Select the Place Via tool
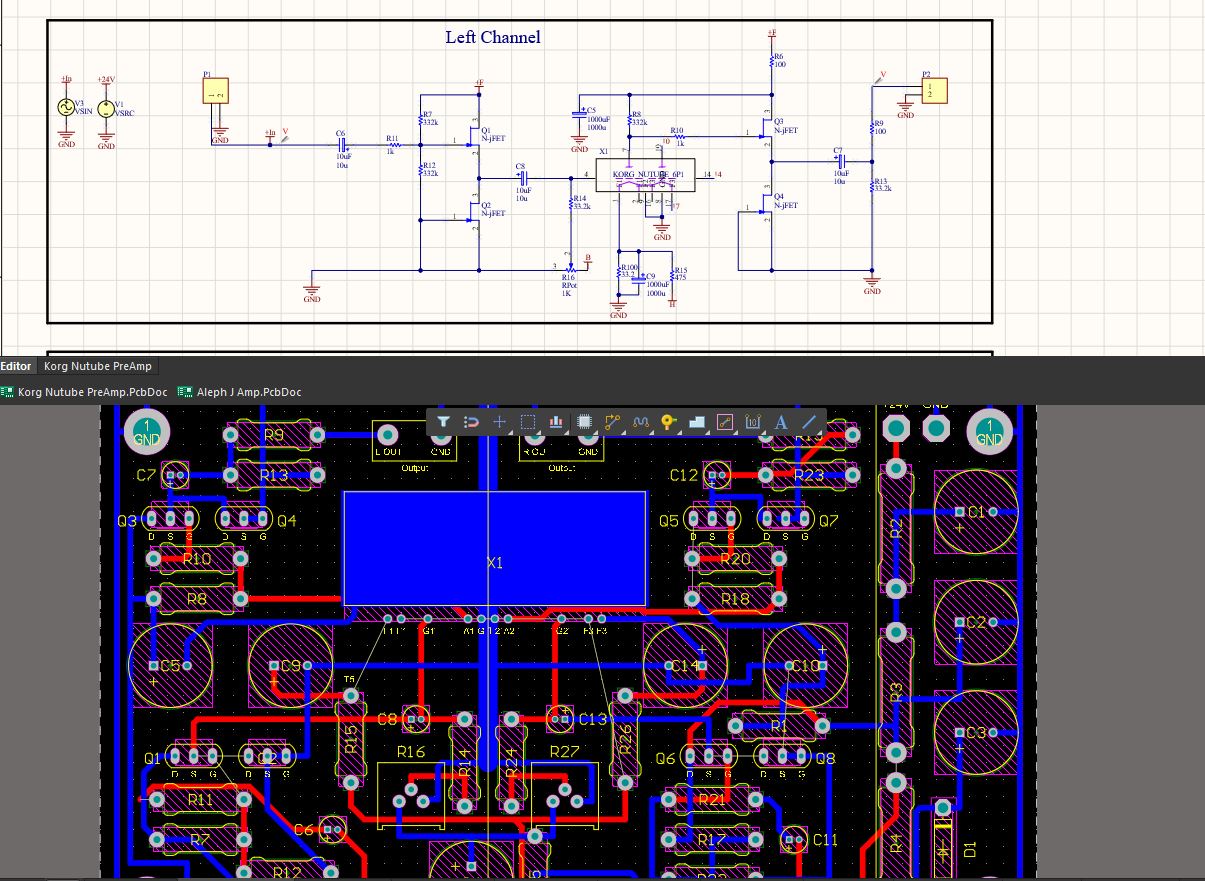This screenshot has height=881, width=1205. click(x=669, y=422)
